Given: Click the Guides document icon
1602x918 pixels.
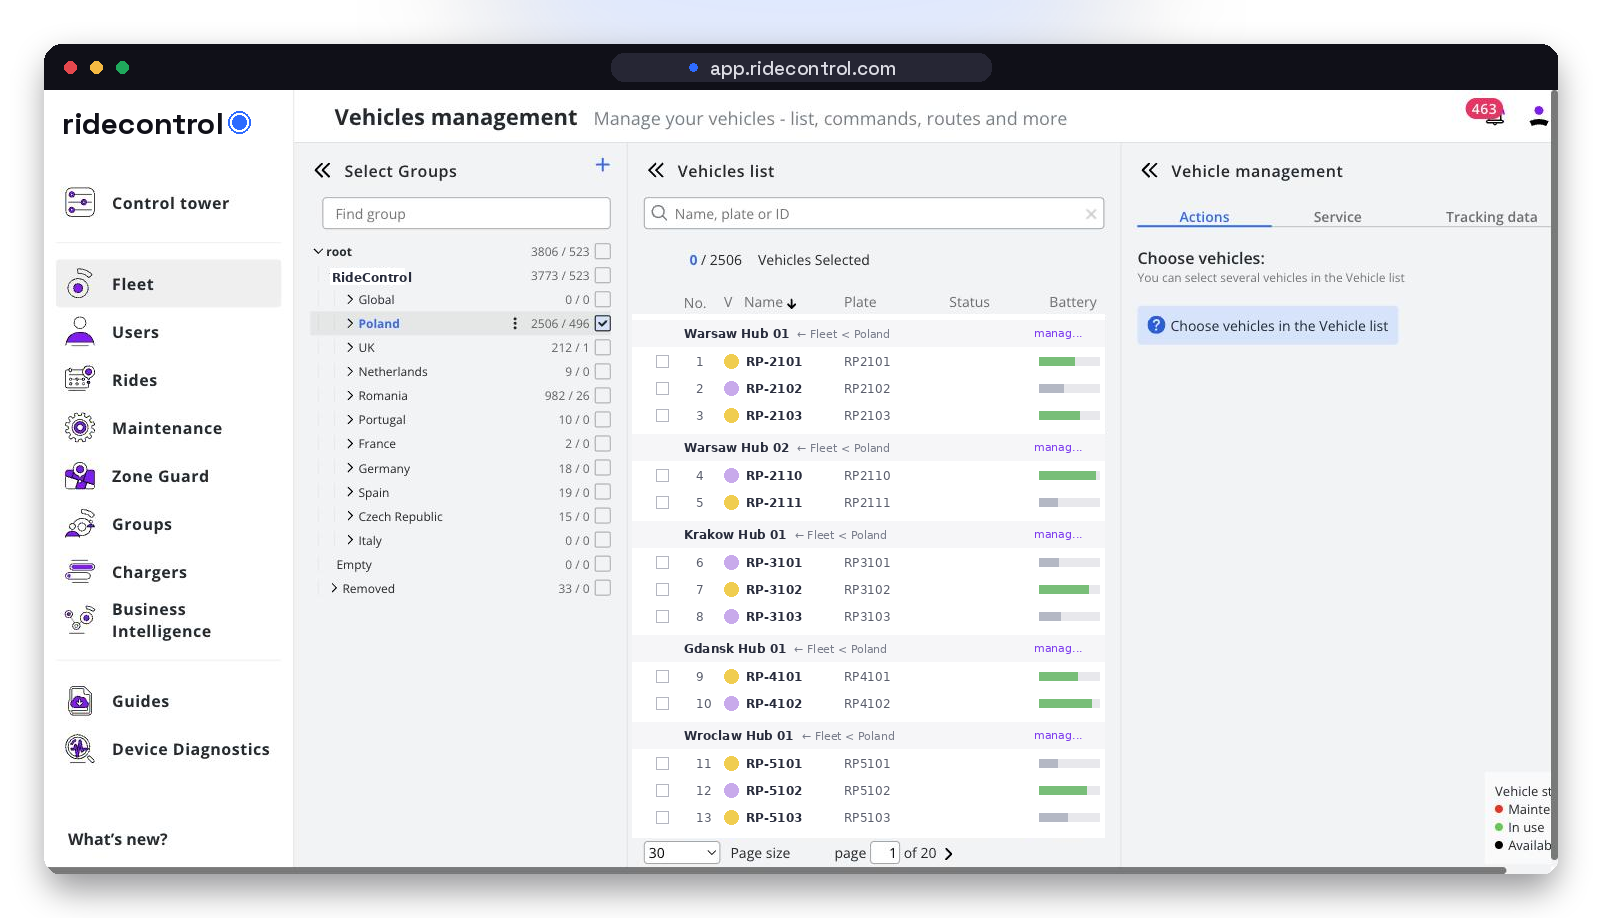Looking at the screenshot, I should [80, 701].
